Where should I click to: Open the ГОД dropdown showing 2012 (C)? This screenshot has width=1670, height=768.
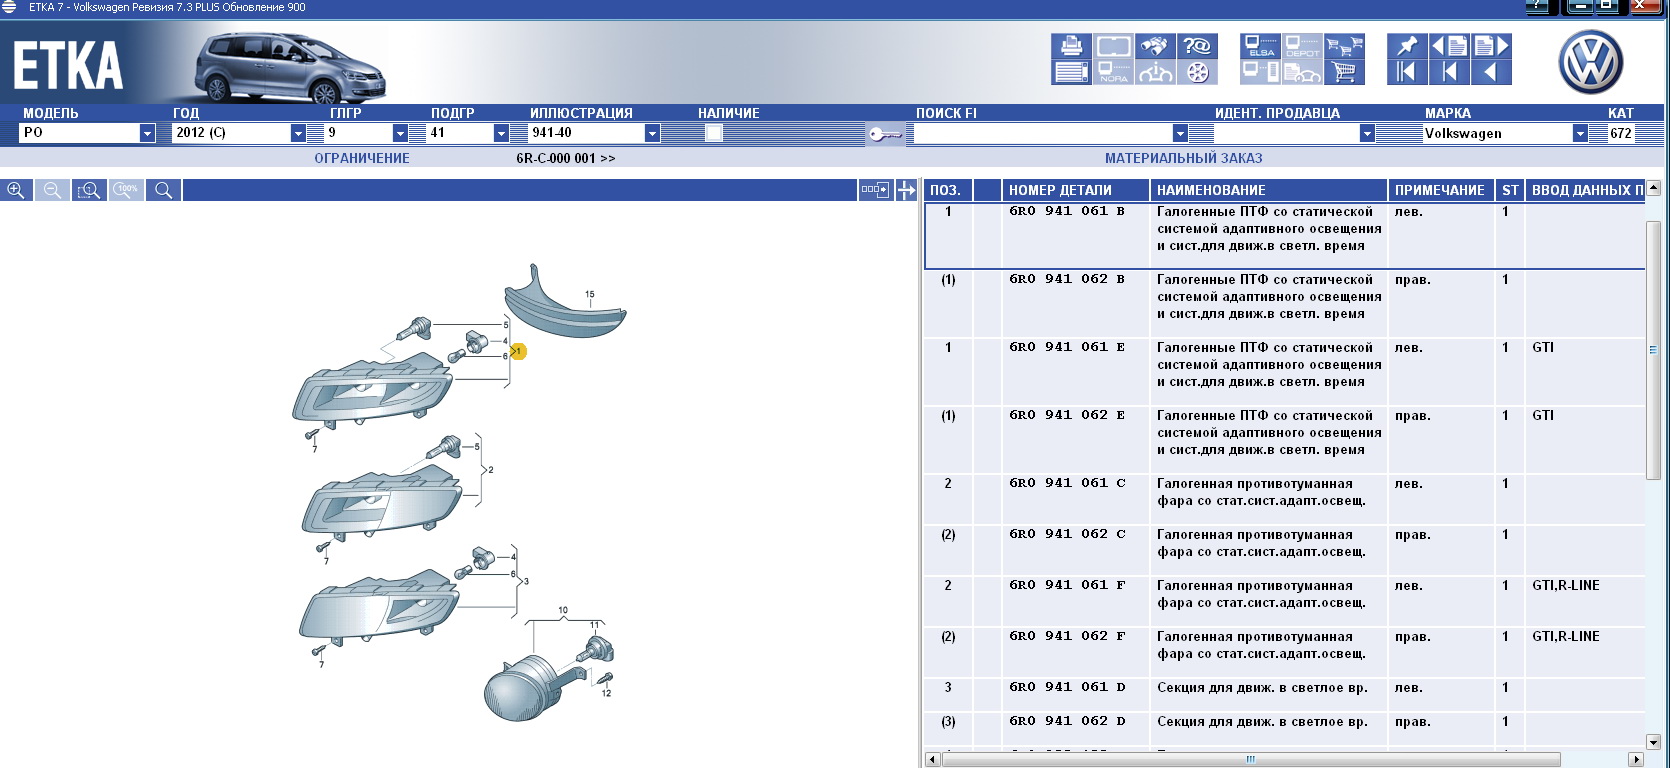[298, 133]
